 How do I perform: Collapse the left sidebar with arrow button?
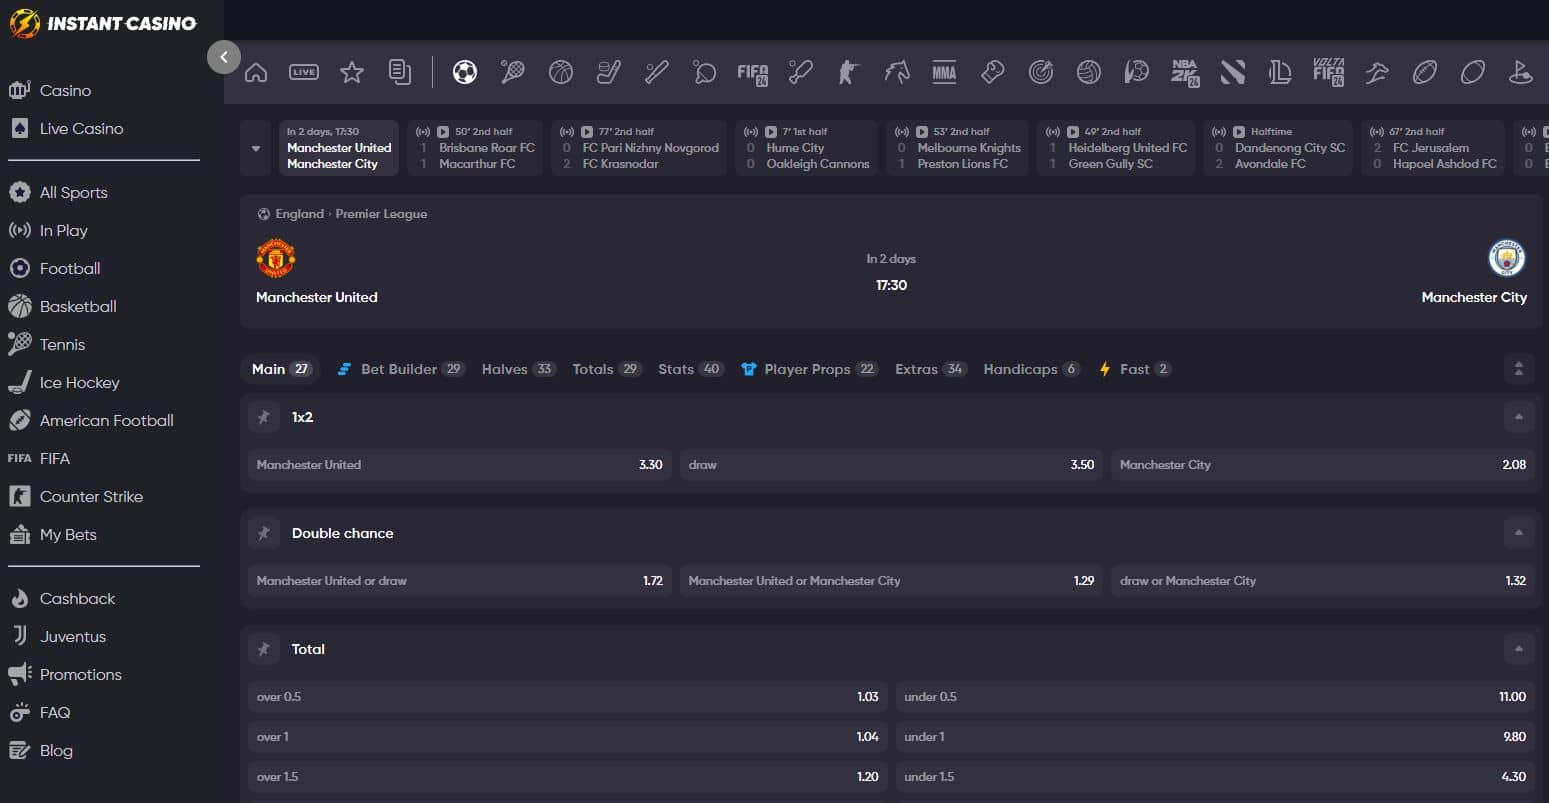224,57
